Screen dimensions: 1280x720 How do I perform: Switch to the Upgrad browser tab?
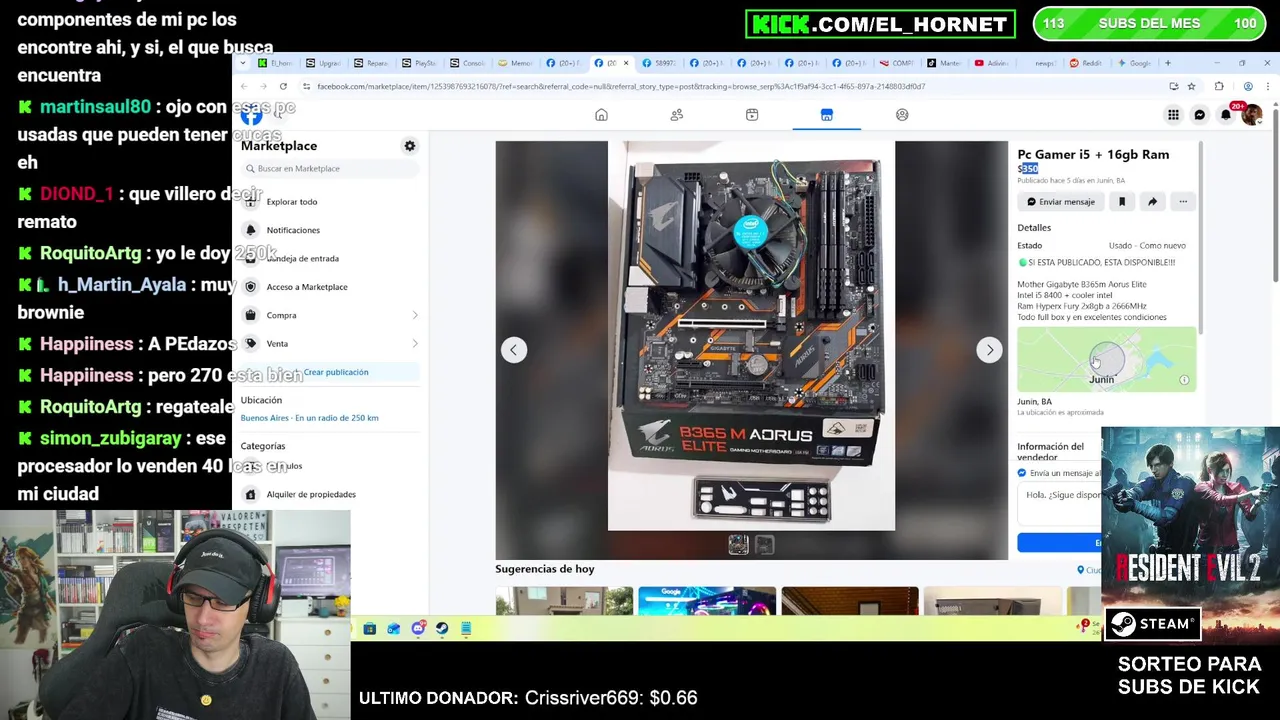coord(325,63)
